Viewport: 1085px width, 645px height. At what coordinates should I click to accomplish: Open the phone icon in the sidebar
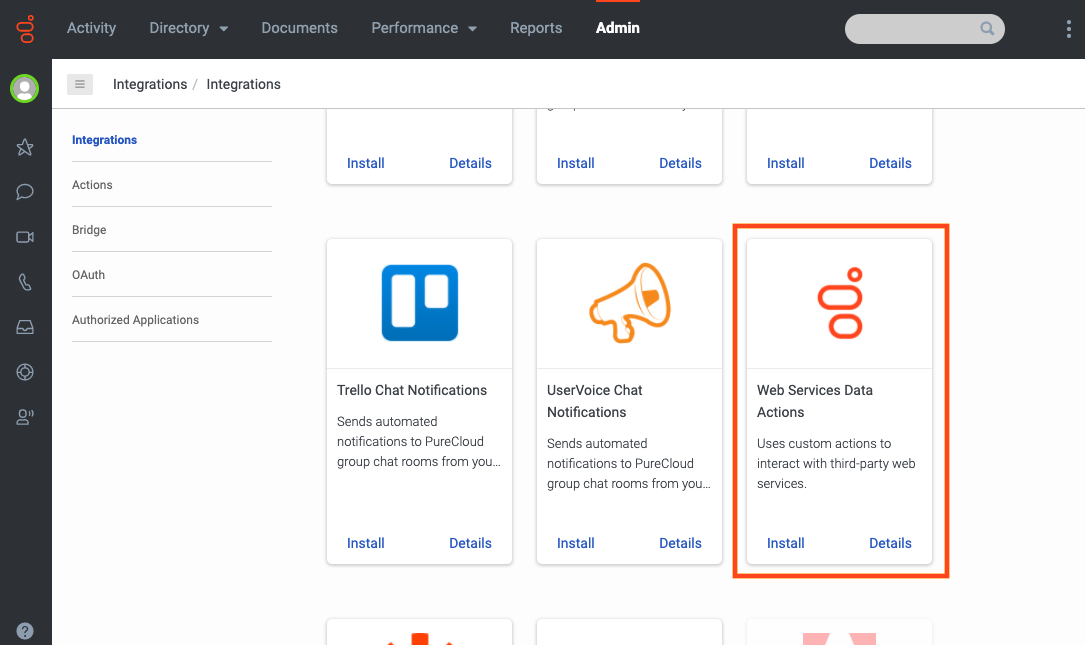click(x=25, y=281)
